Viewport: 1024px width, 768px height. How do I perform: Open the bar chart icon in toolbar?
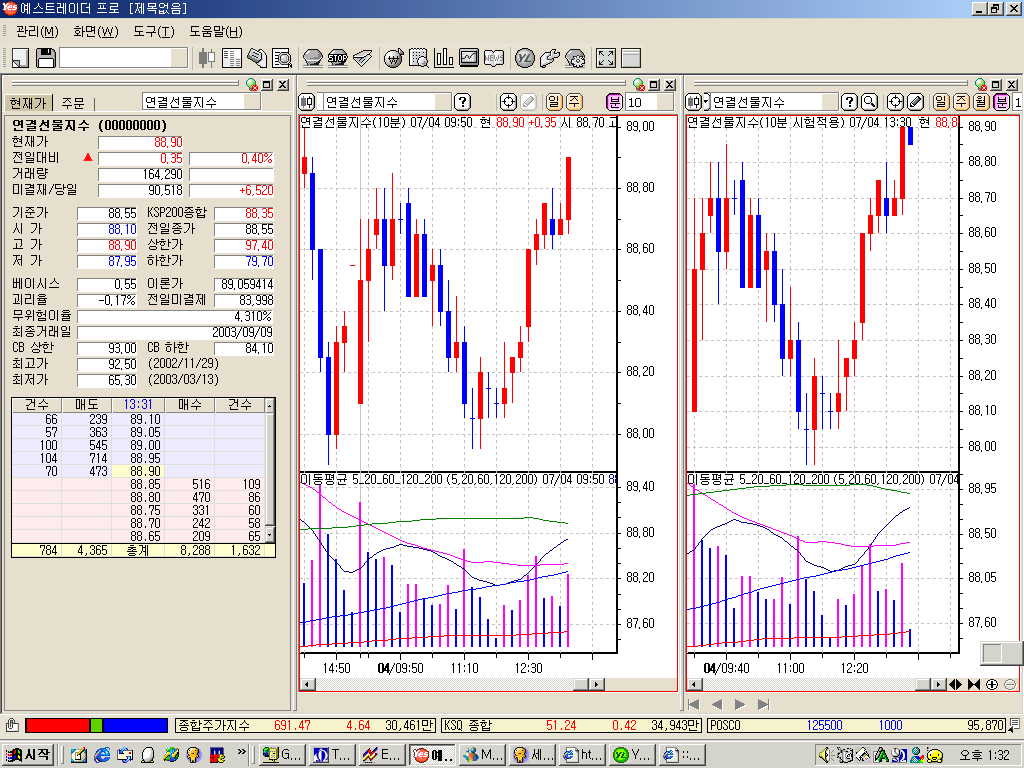[443, 58]
